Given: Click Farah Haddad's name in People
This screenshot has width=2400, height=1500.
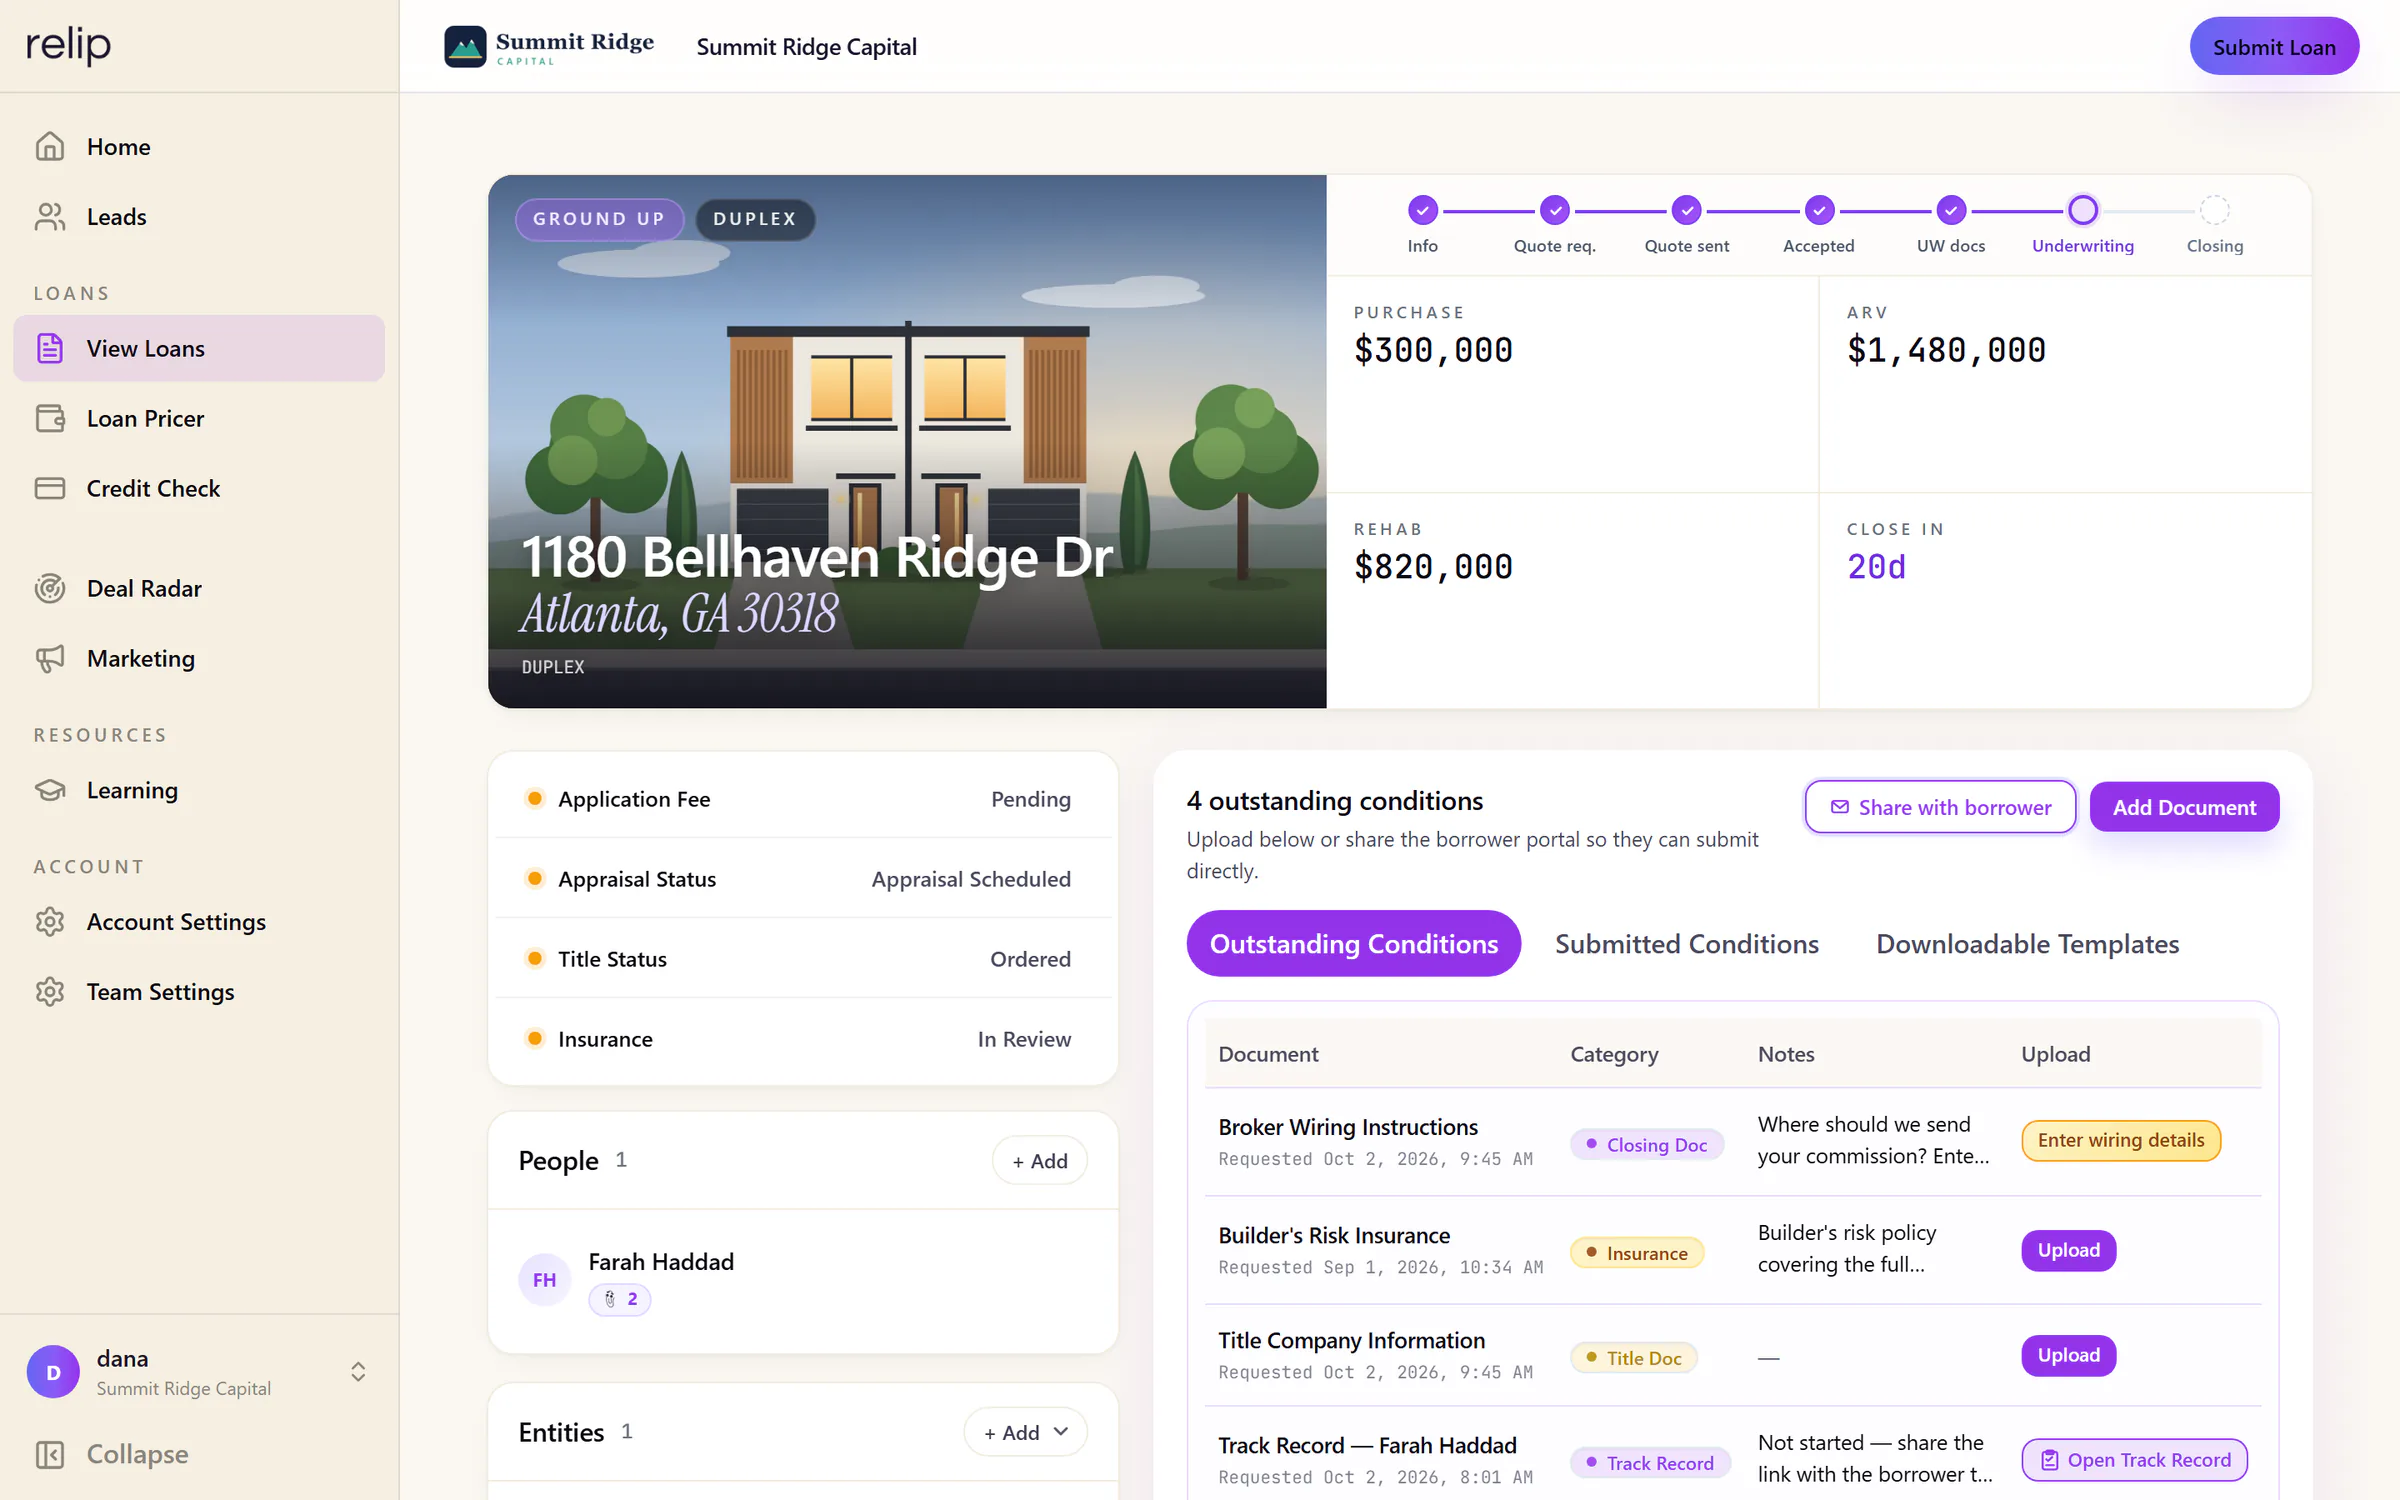Looking at the screenshot, I should (661, 1261).
